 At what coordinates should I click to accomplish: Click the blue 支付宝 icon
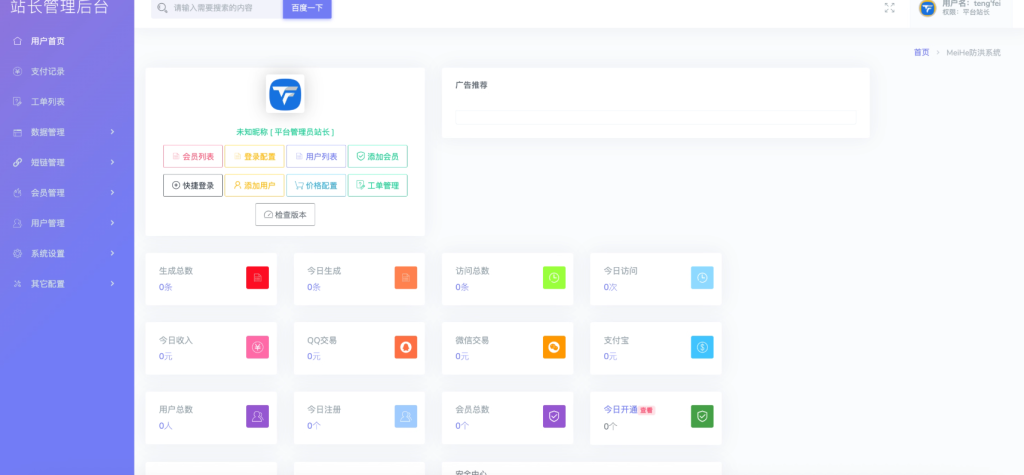(702, 347)
